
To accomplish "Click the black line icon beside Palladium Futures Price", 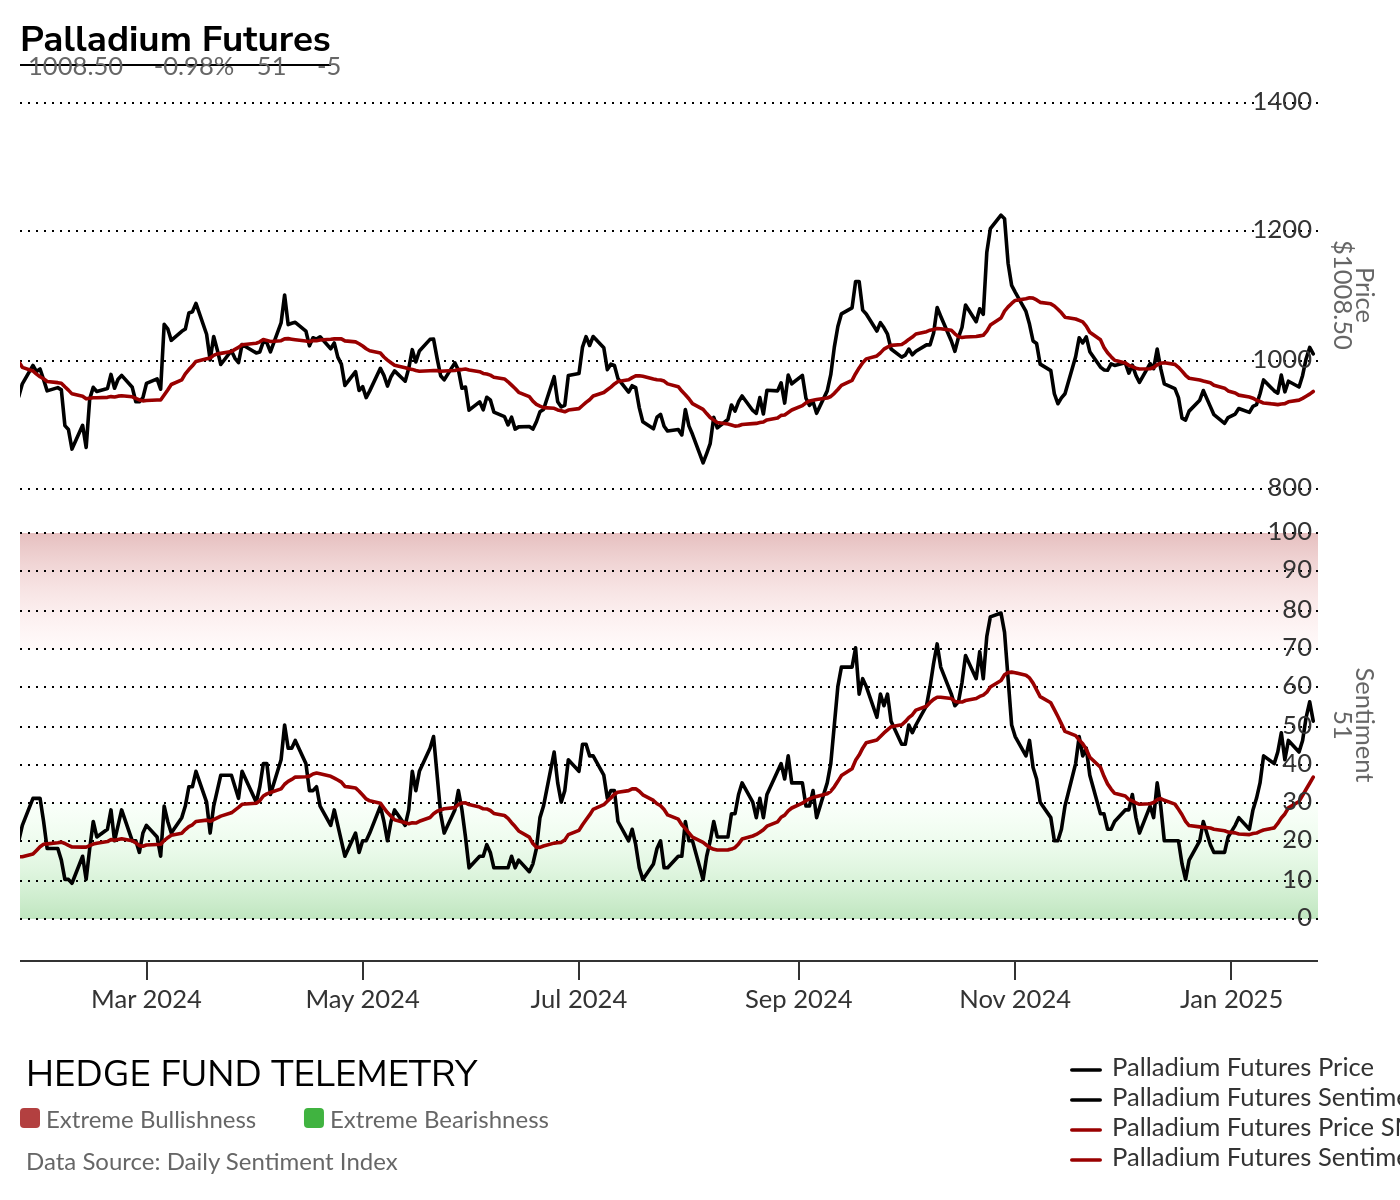I will (1086, 1069).
